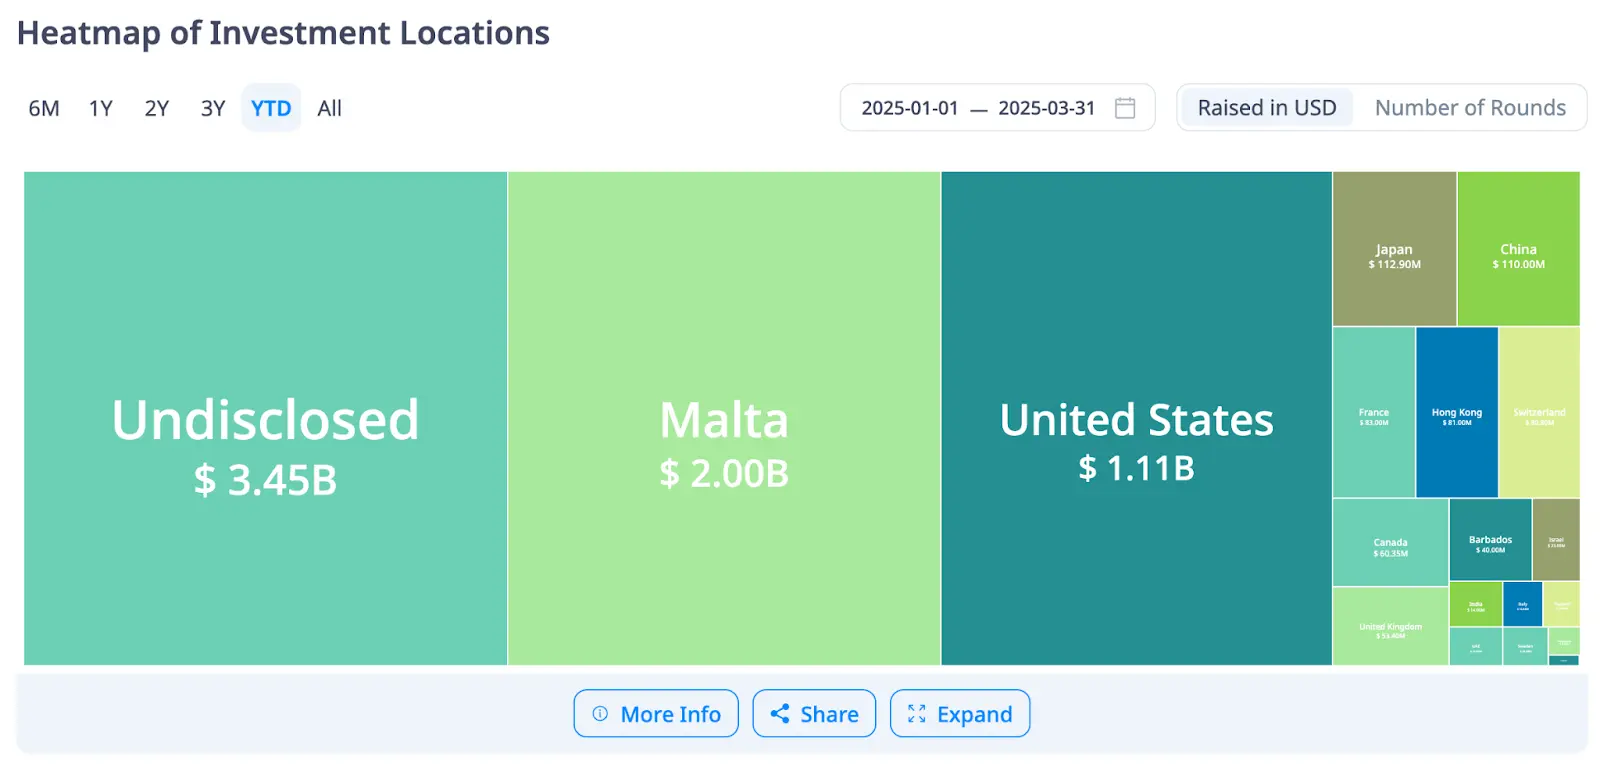Click the Barbados heatmap tile
This screenshot has width=1600, height=771.
1490,540
